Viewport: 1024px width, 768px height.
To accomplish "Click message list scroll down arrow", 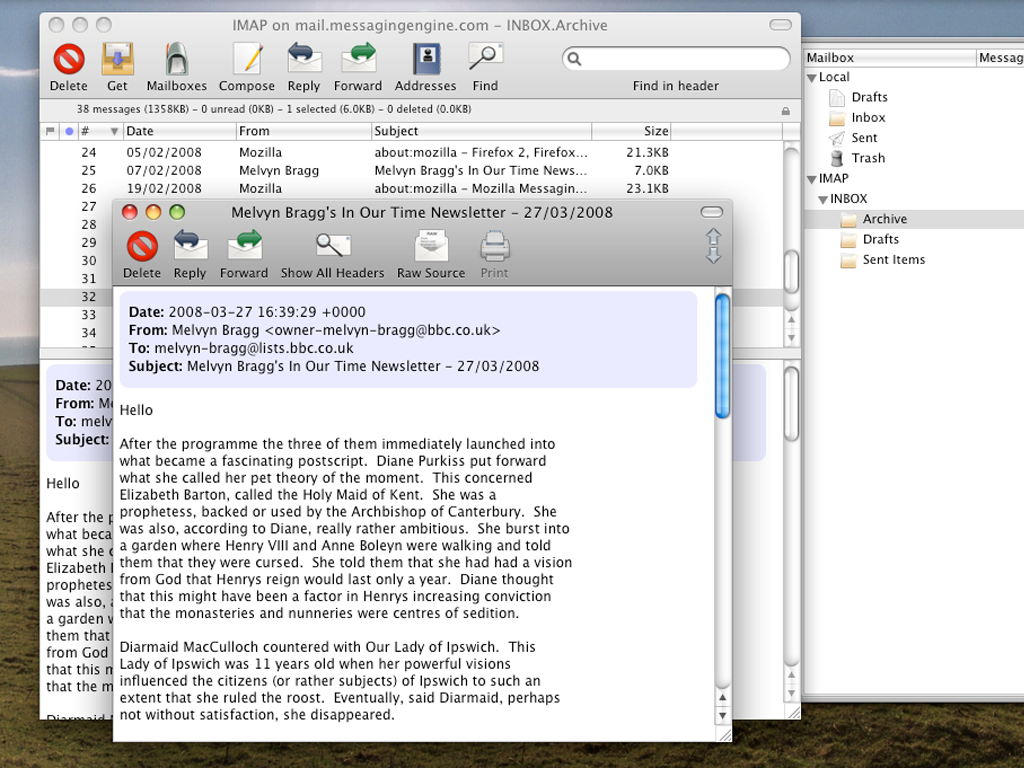I will [x=792, y=338].
